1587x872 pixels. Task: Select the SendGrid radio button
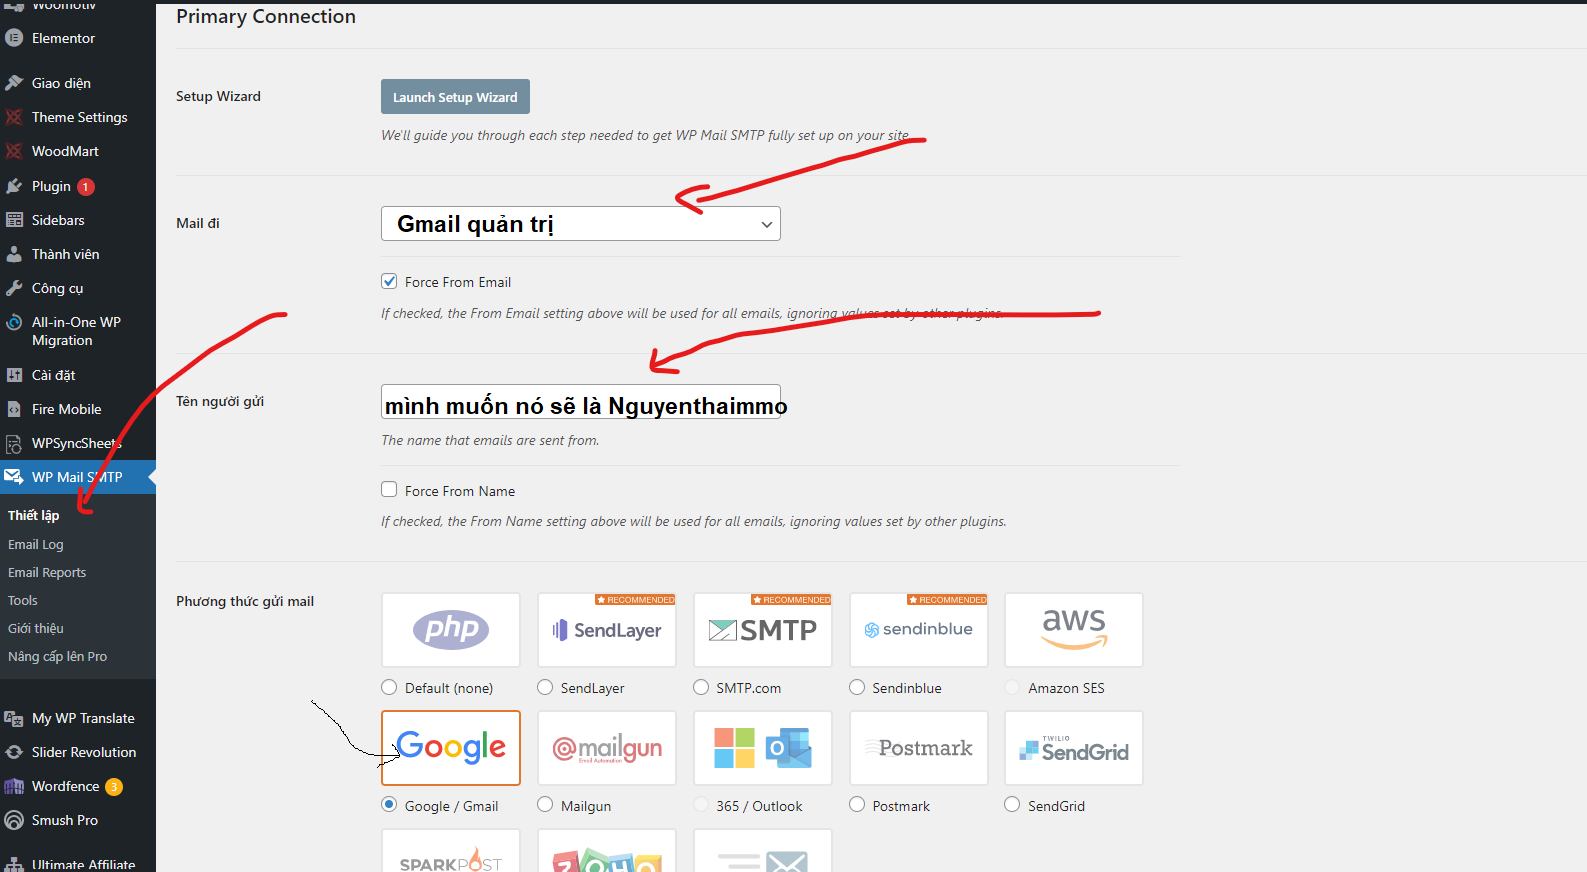click(1012, 804)
